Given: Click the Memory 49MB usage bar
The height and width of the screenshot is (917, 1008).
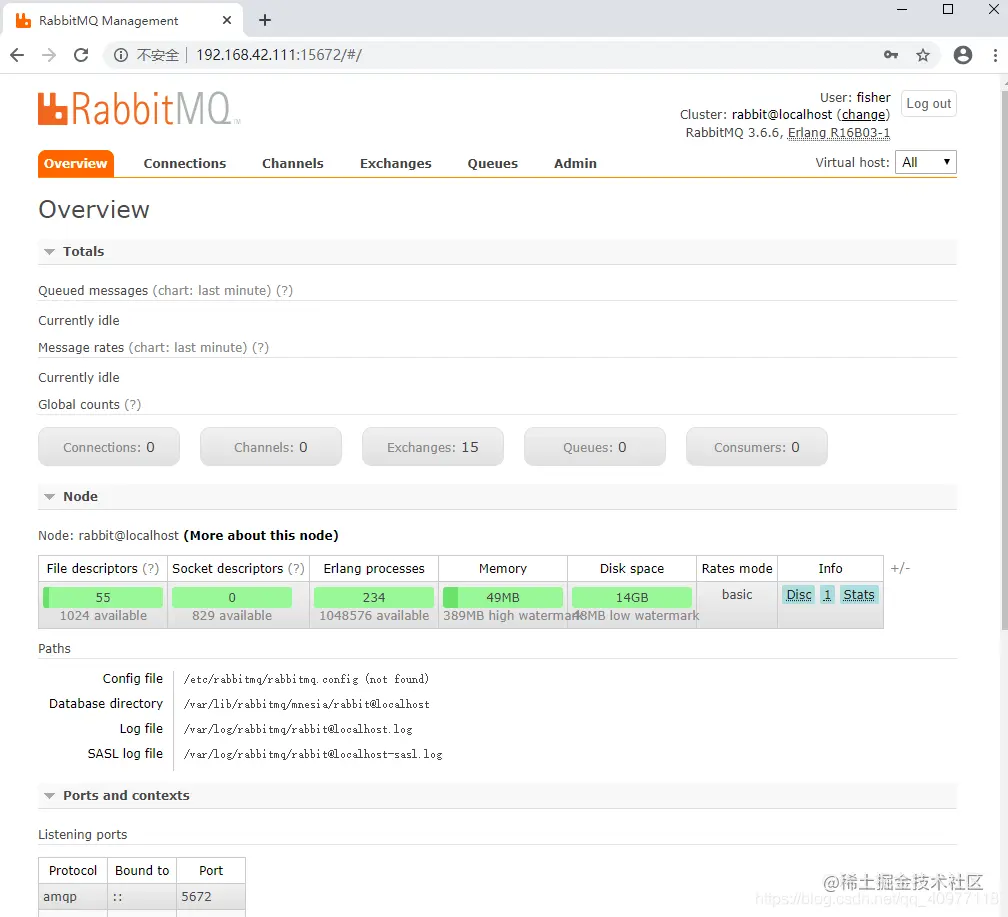Looking at the screenshot, I should 503,597.
